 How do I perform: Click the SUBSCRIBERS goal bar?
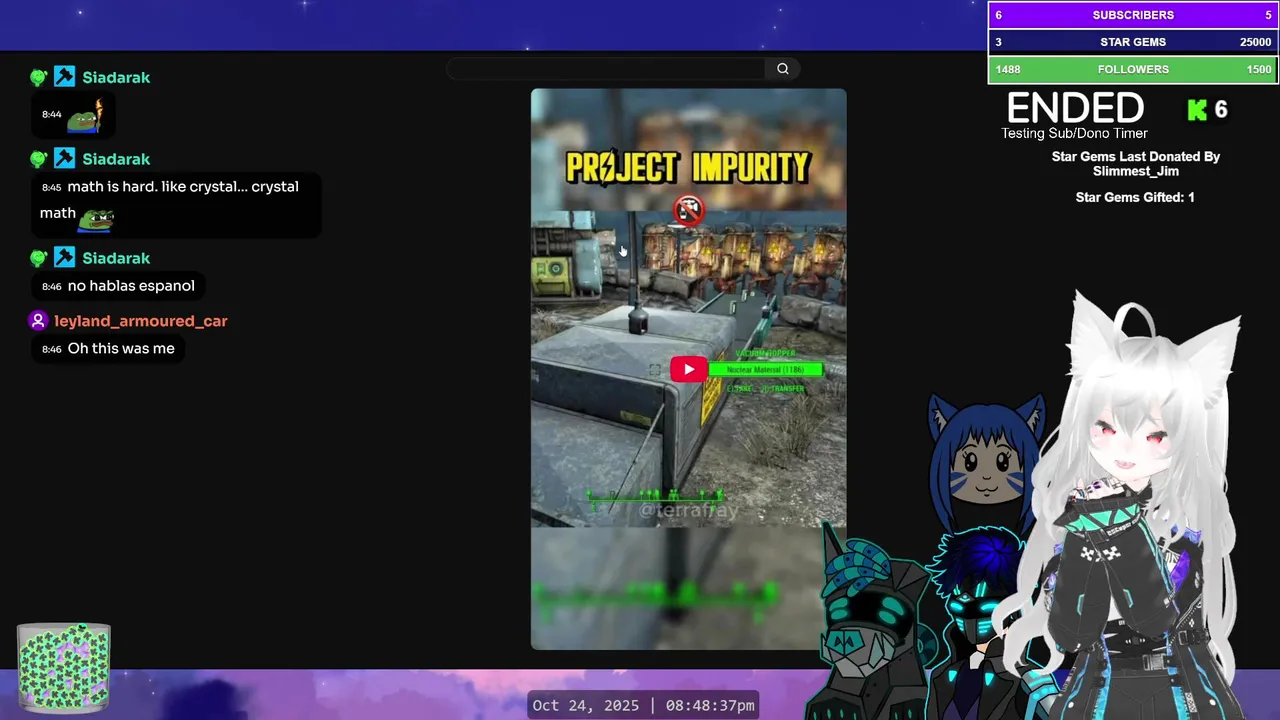tap(1133, 15)
